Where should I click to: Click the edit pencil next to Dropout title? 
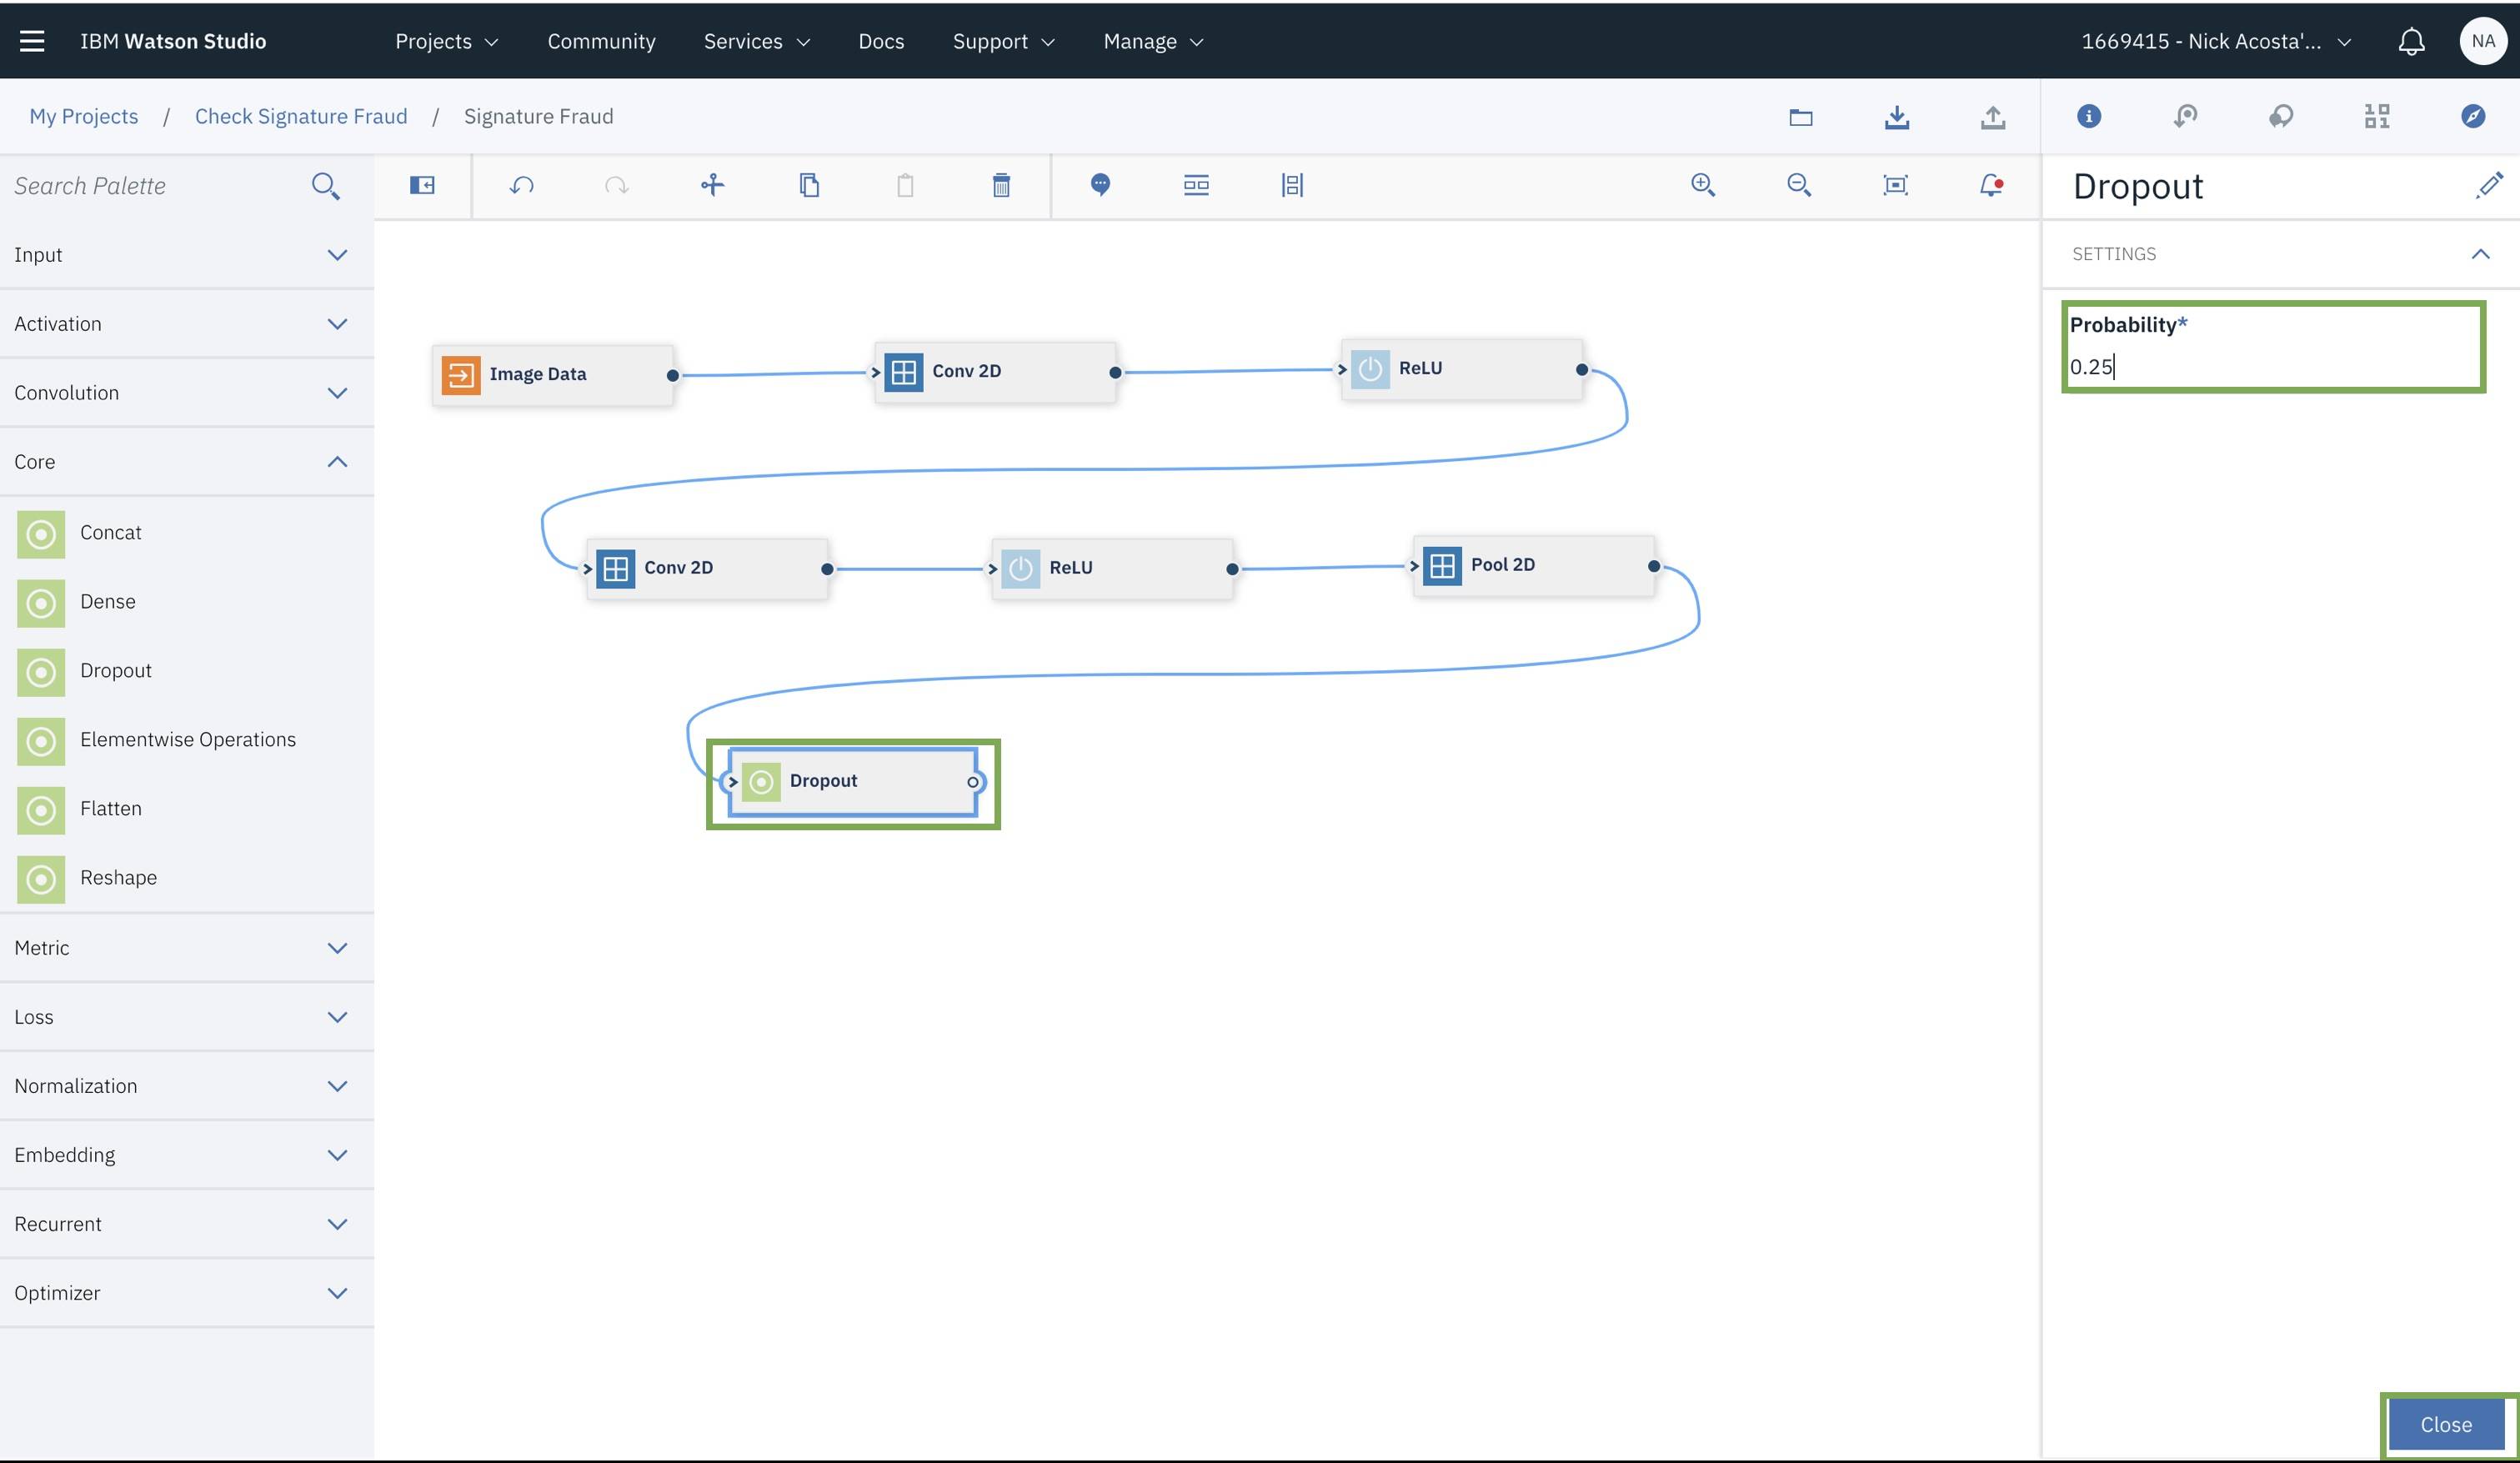tap(2489, 185)
